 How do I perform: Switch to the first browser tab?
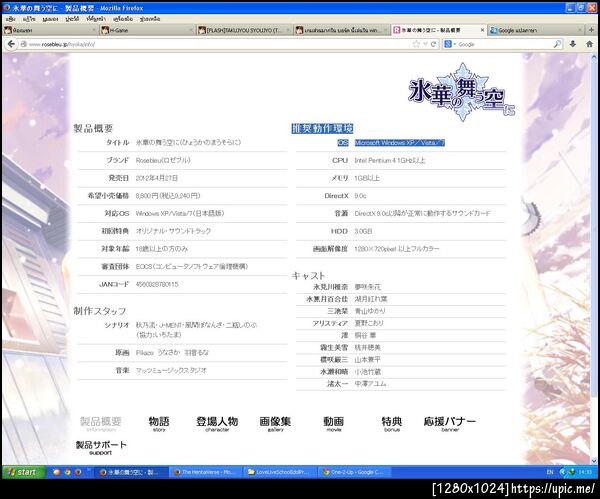[x=50, y=30]
